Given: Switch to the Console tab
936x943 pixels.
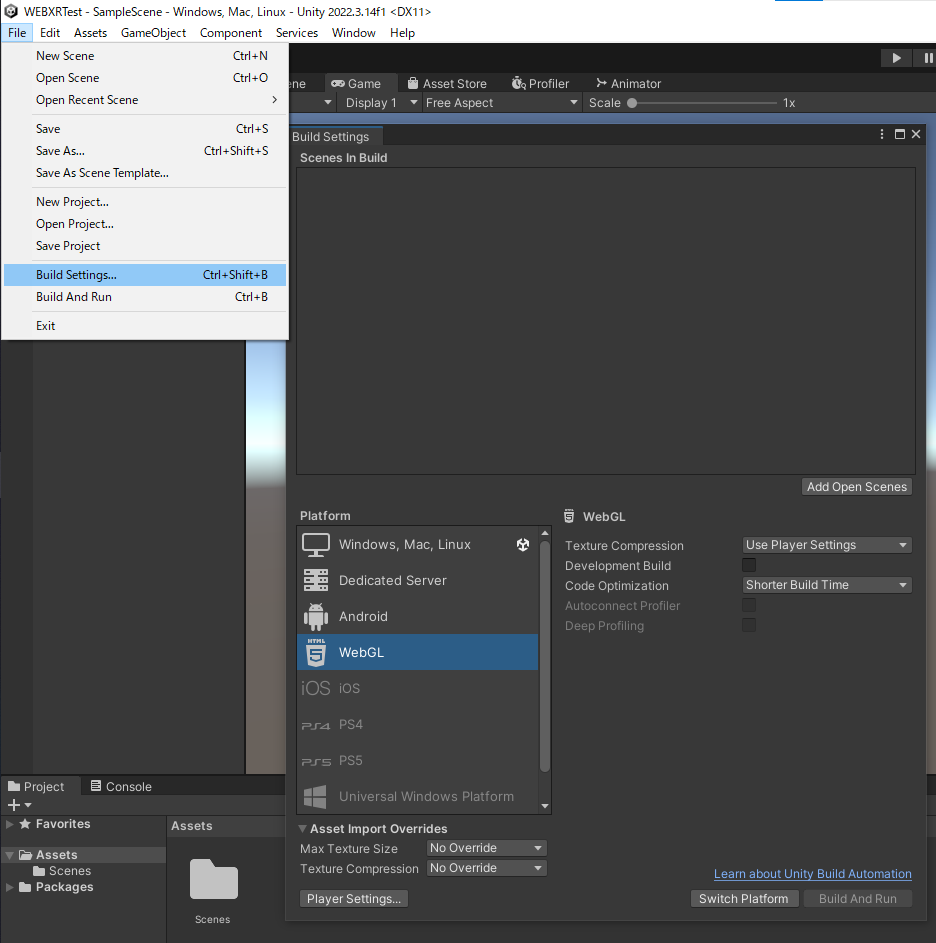Looking at the screenshot, I should (x=121, y=787).
